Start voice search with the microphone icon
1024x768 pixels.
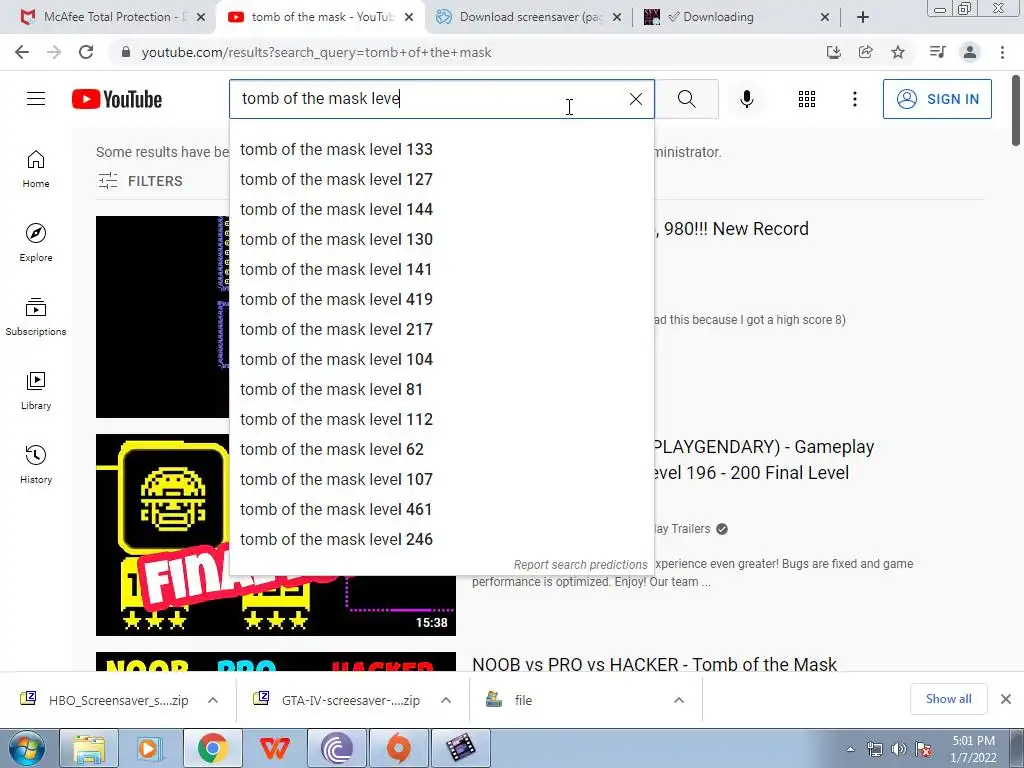pos(746,99)
